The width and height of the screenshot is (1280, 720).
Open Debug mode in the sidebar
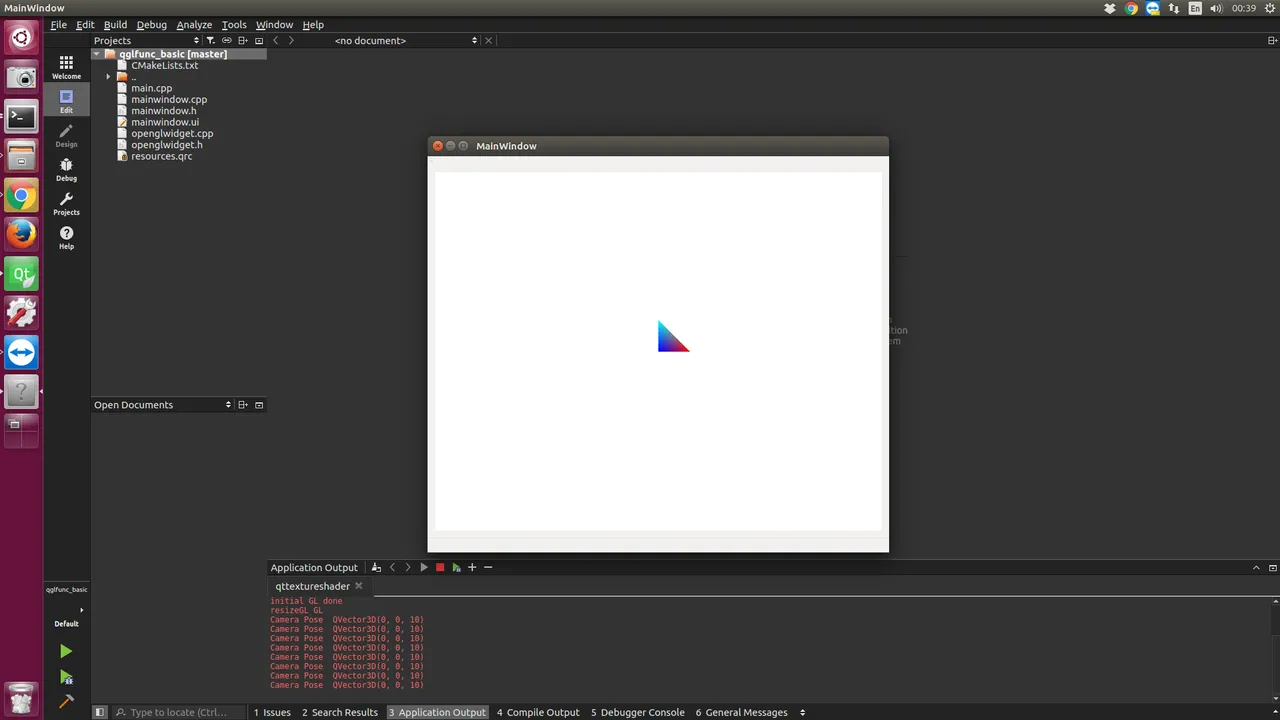coord(66,169)
